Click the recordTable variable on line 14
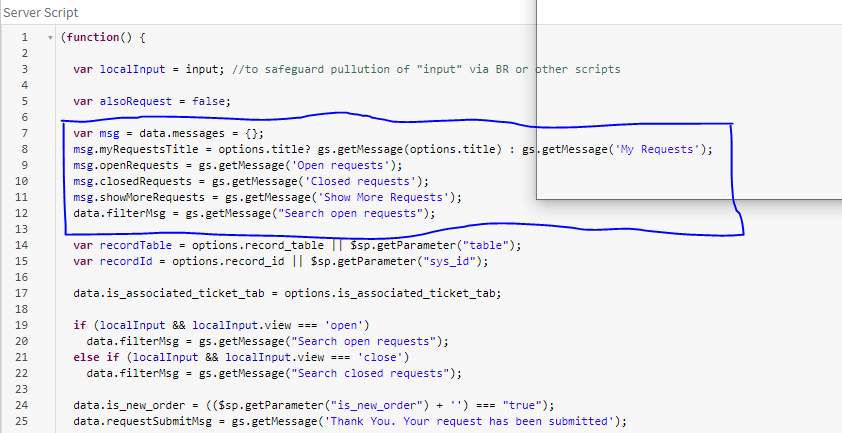842x433 pixels. click(136, 245)
